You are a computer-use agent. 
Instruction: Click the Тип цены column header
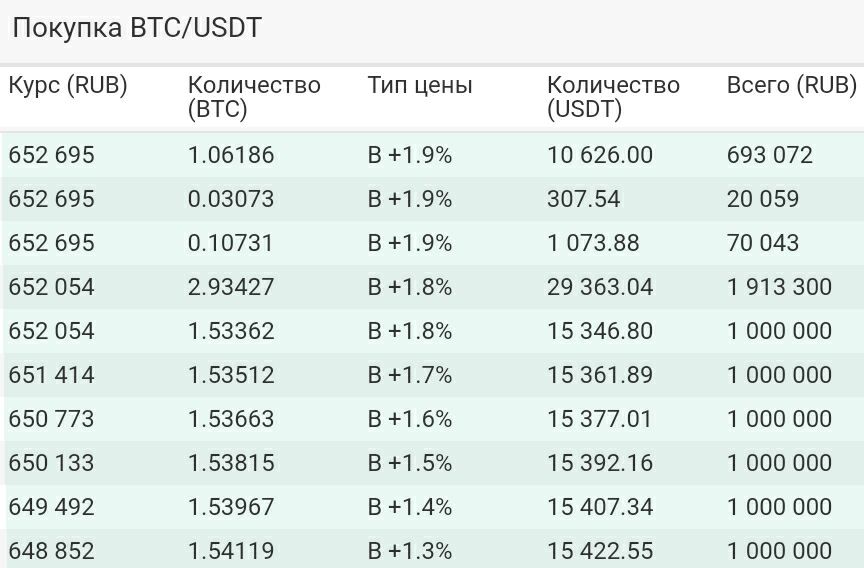(420, 85)
